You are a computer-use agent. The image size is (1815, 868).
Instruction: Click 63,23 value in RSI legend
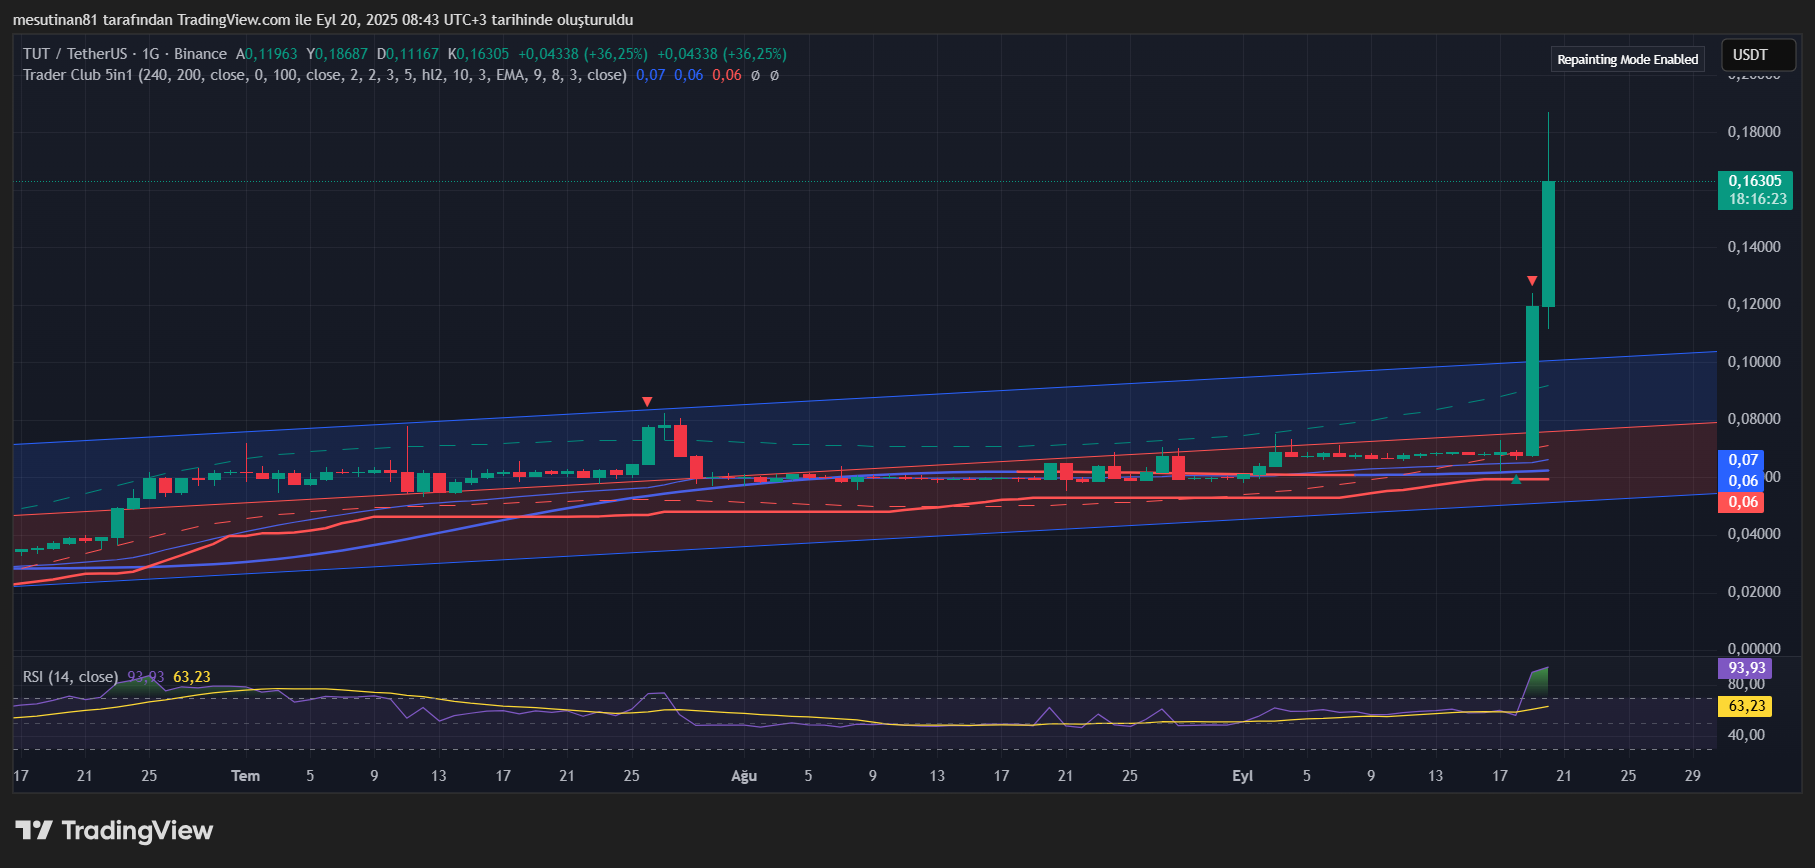192,677
